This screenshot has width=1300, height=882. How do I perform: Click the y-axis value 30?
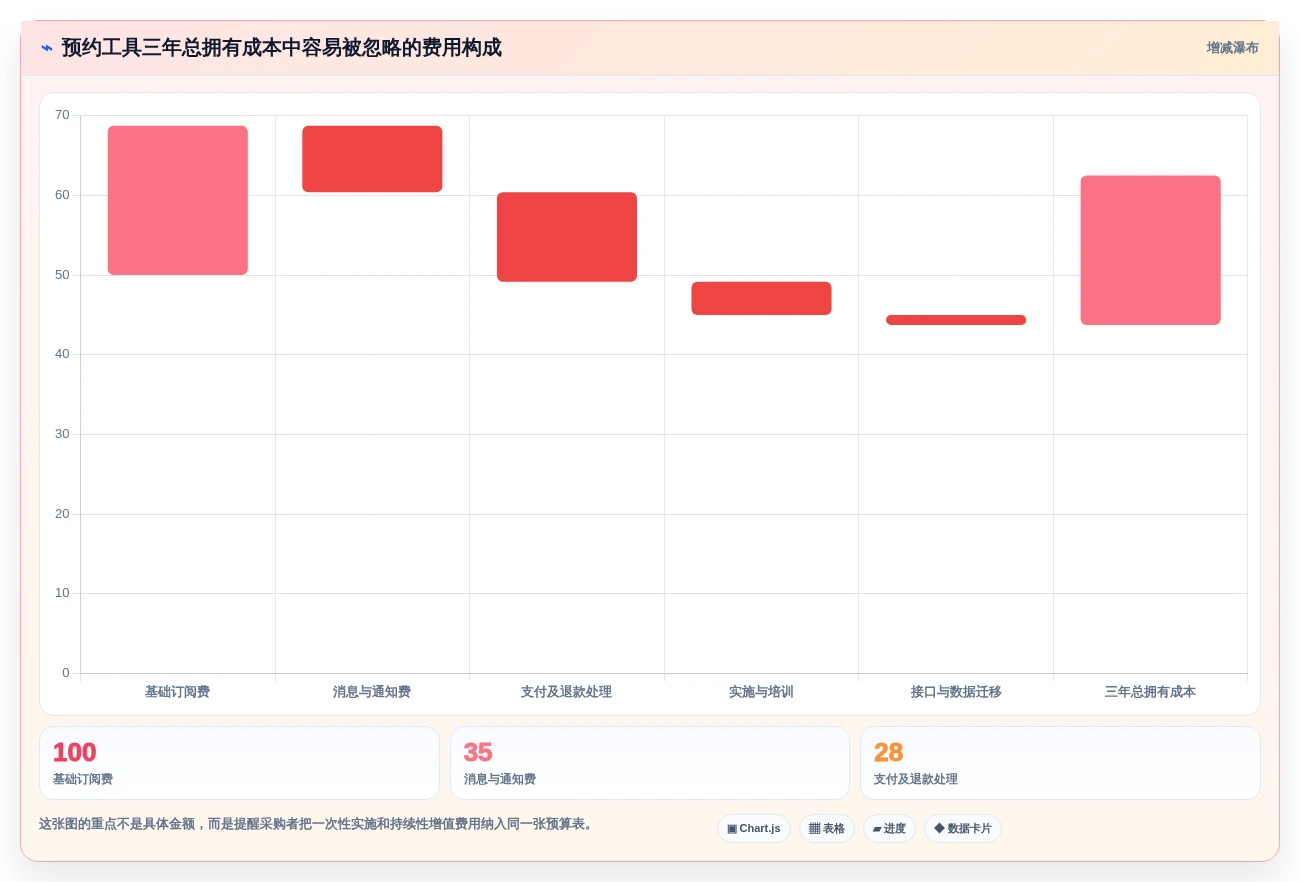pos(62,434)
